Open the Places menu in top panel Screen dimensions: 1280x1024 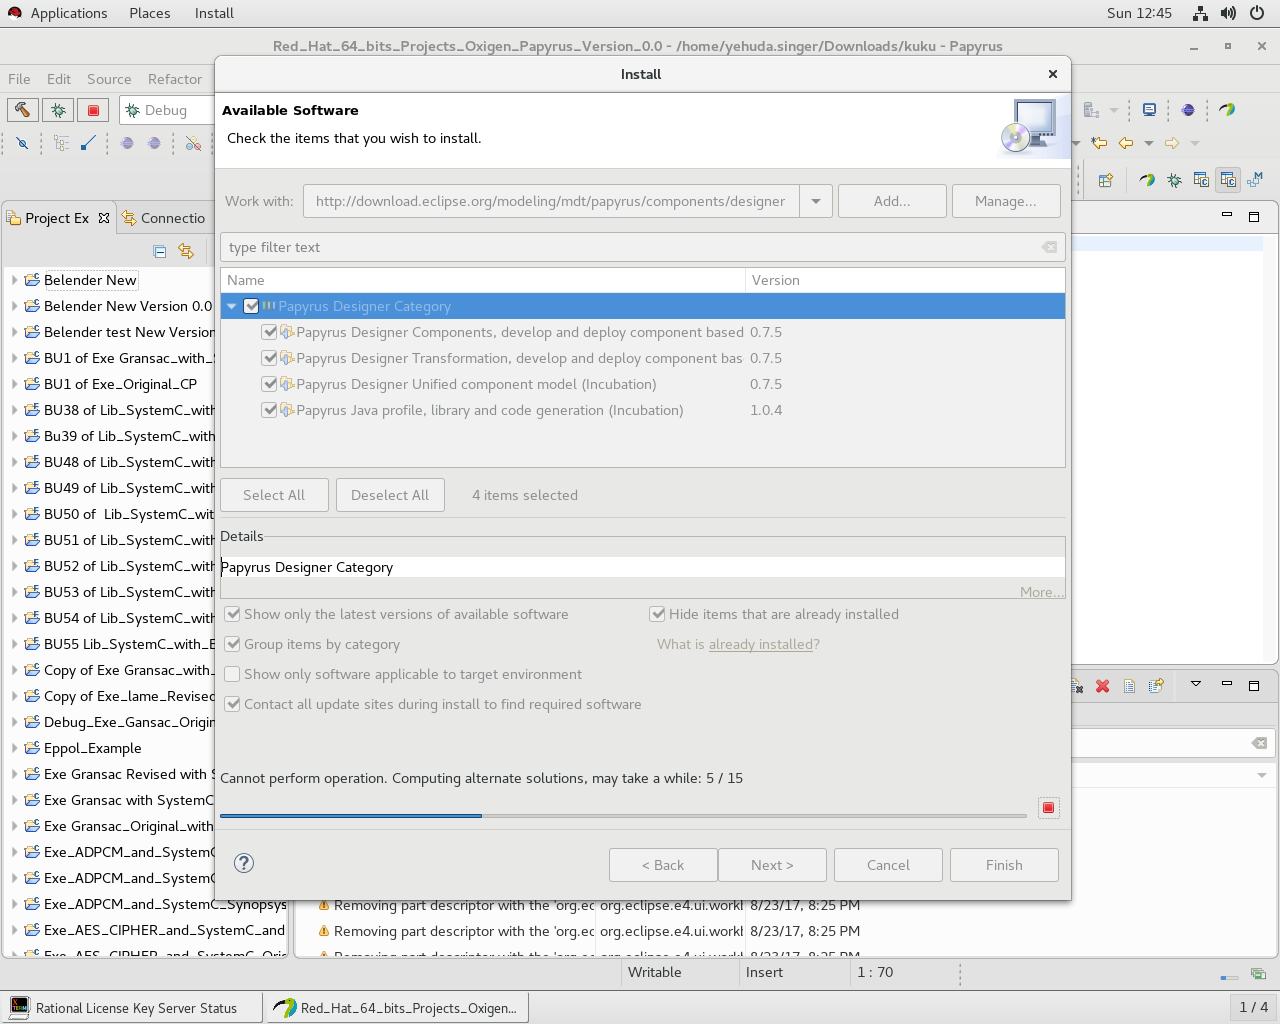click(150, 13)
